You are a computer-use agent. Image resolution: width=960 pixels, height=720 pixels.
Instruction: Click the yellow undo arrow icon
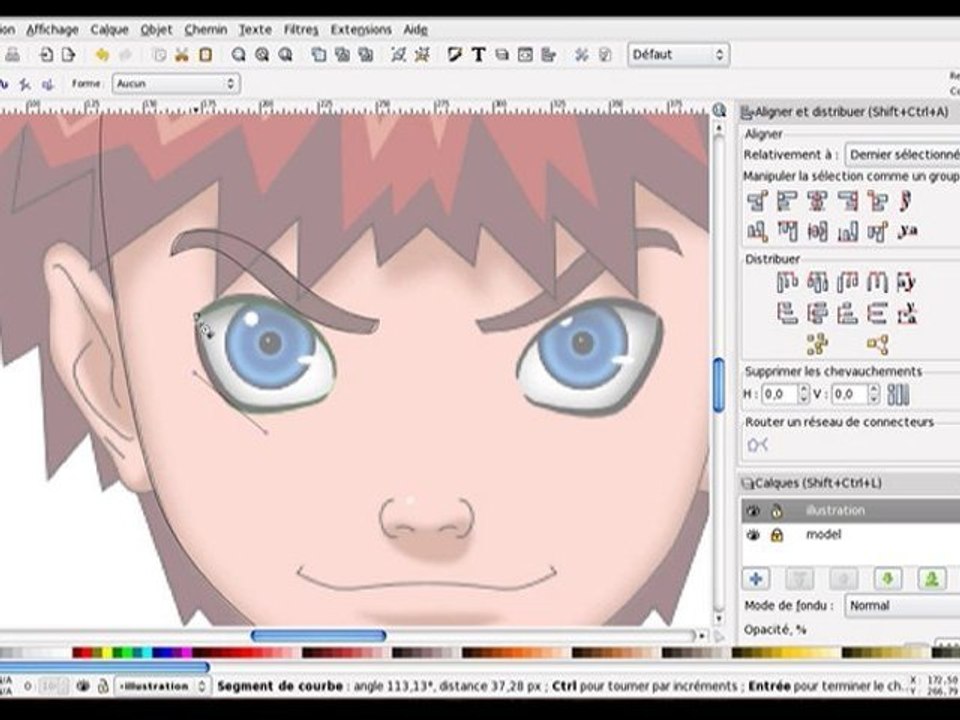point(102,55)
